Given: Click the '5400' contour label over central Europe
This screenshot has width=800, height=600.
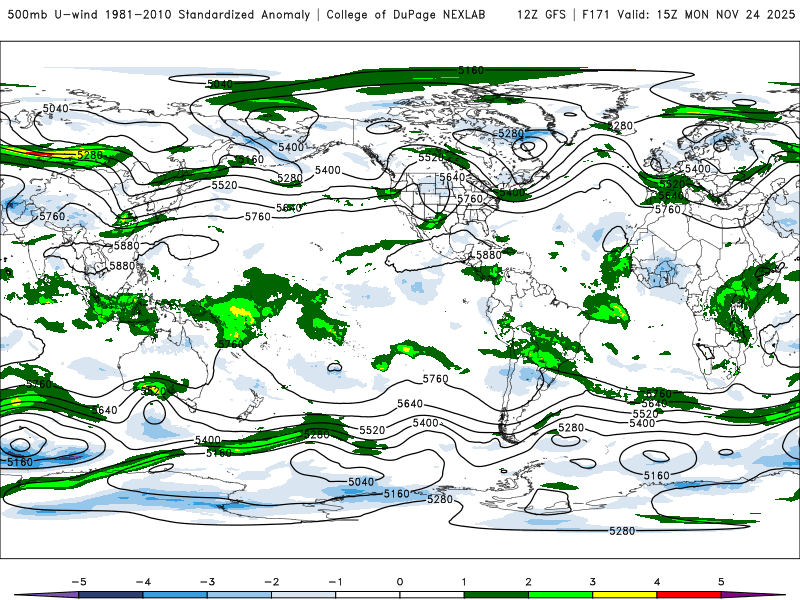Looking at the screenshot, I should (x=697, y=169).
